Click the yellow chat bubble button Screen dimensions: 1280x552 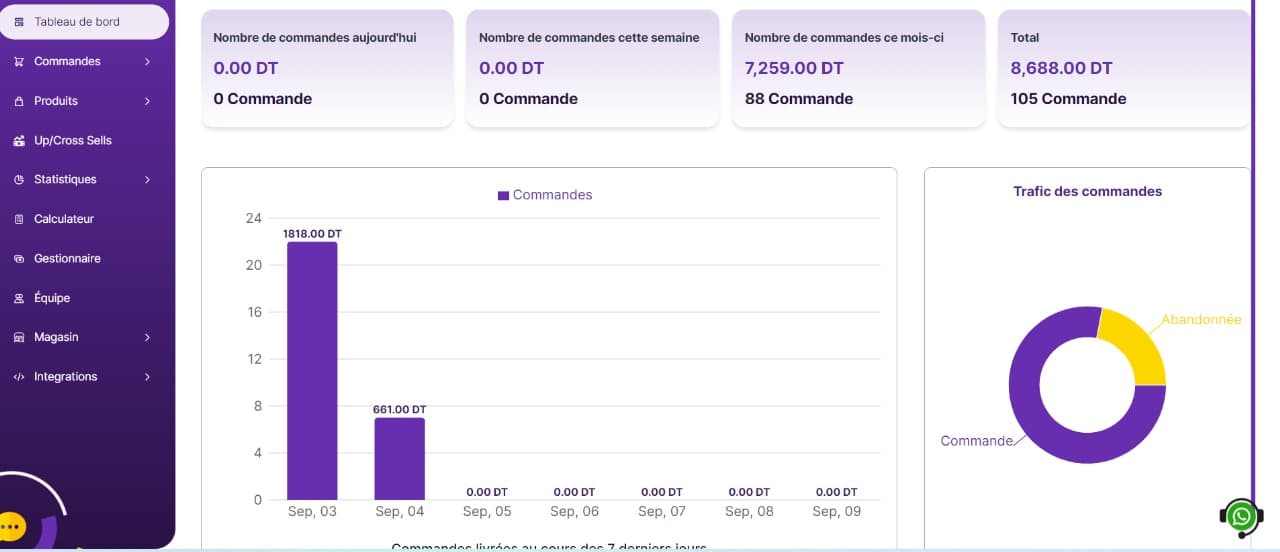(x=11, y=525)
